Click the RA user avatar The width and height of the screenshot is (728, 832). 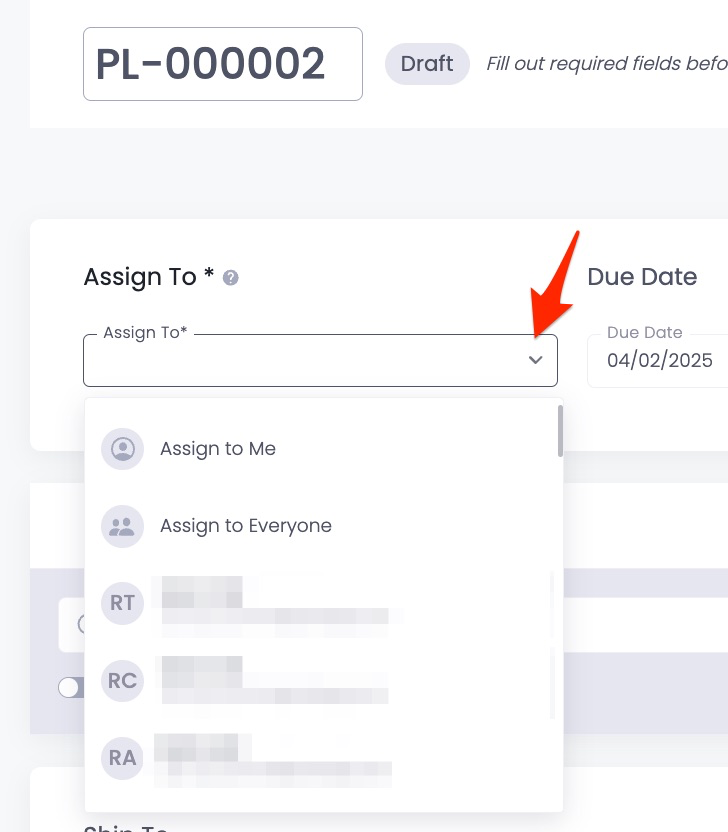tap(123, 758)
